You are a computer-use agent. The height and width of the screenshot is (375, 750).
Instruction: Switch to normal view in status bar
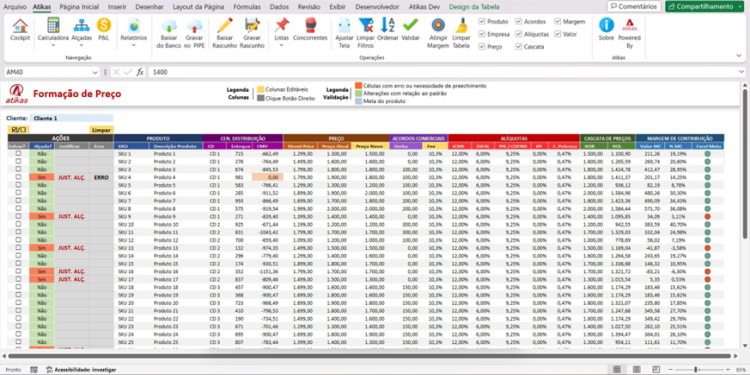(618, 370)
